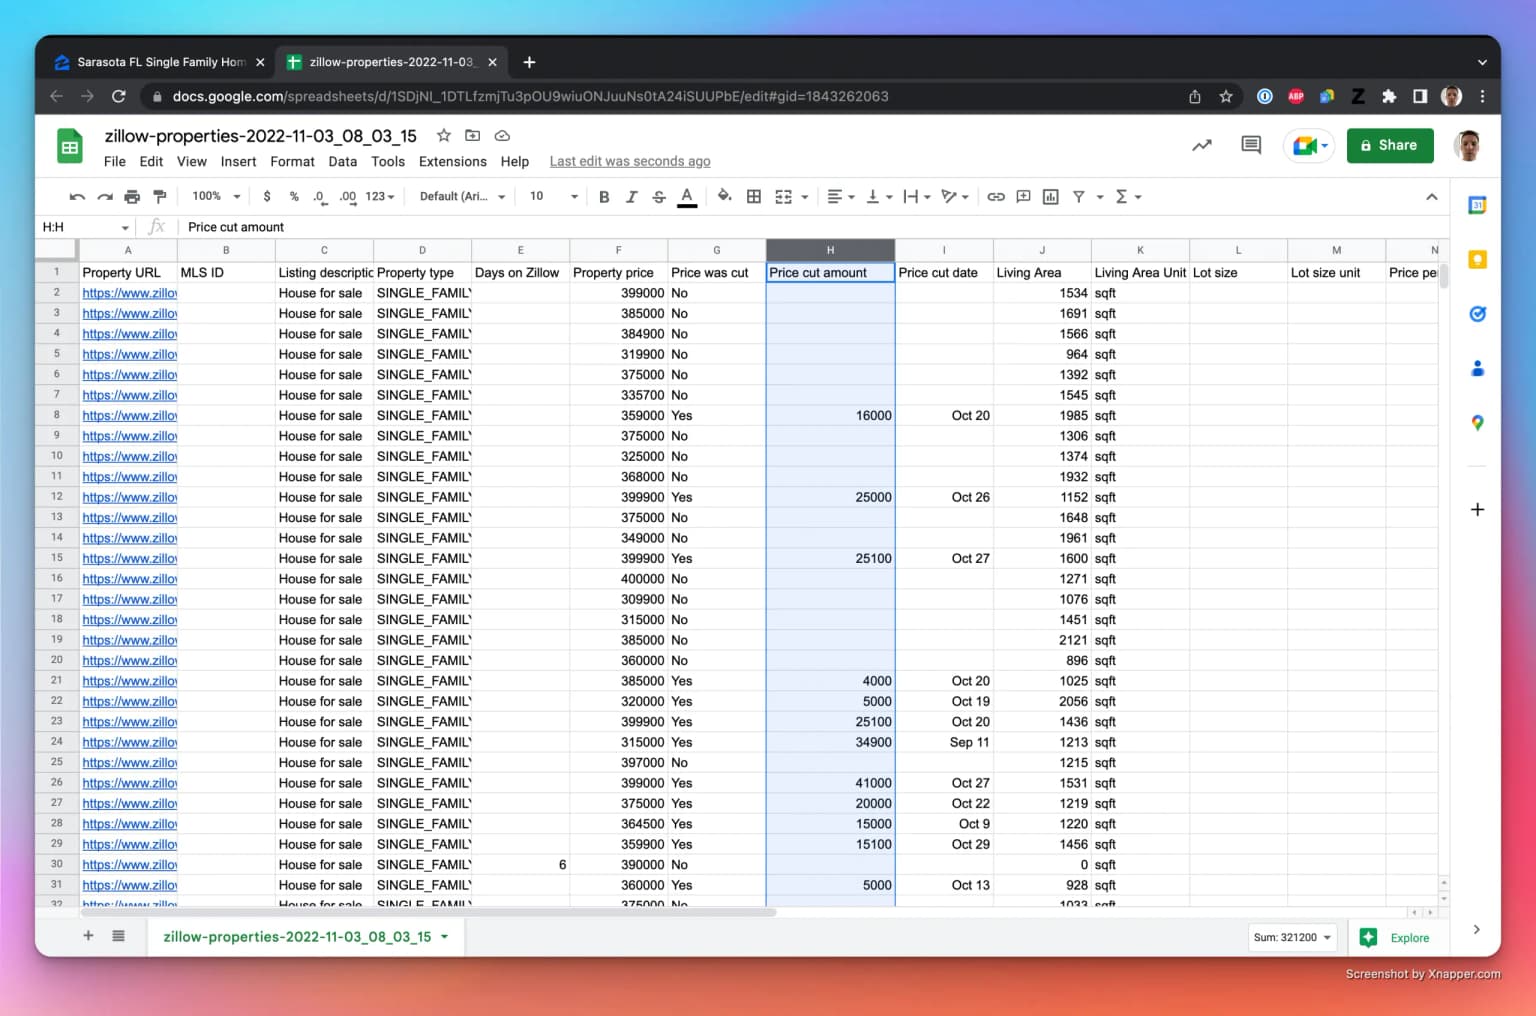Image resolution: width=1536 pixels, height=1016 pixels.
Task: Click the Move to folder icon
Action: pyautogui.click(x=473, y=136)
